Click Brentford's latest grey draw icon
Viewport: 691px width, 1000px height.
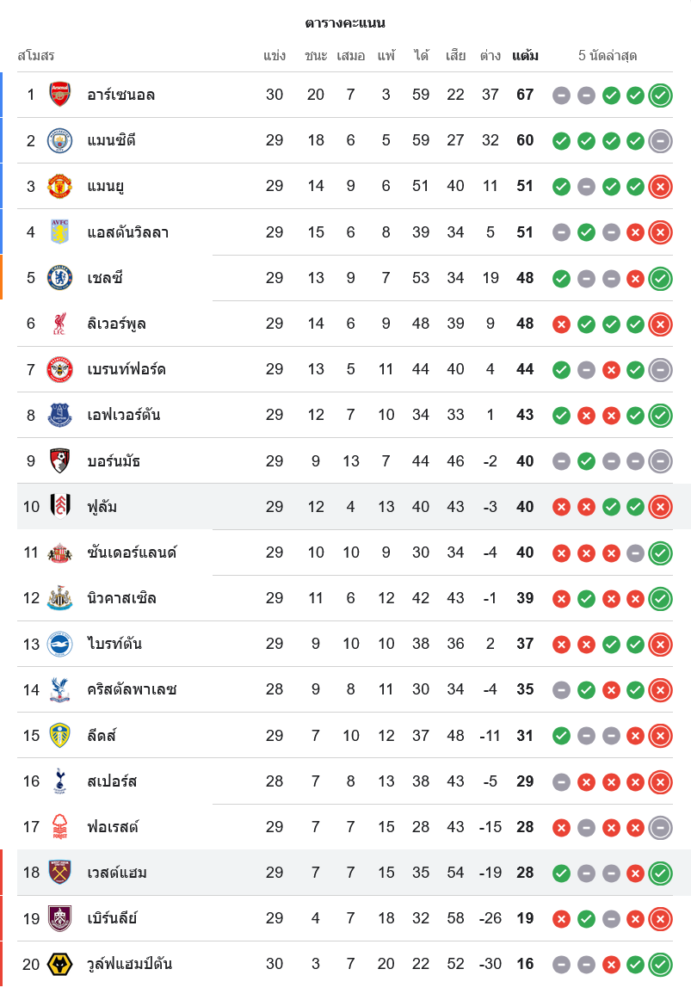pyautogui.click(x=660, y=370)
